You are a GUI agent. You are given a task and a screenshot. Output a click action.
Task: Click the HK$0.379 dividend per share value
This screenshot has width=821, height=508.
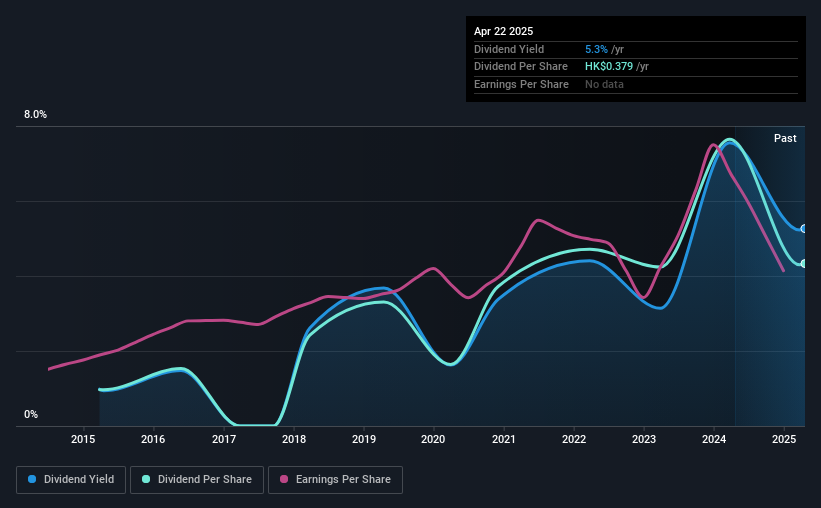(608, 67)
